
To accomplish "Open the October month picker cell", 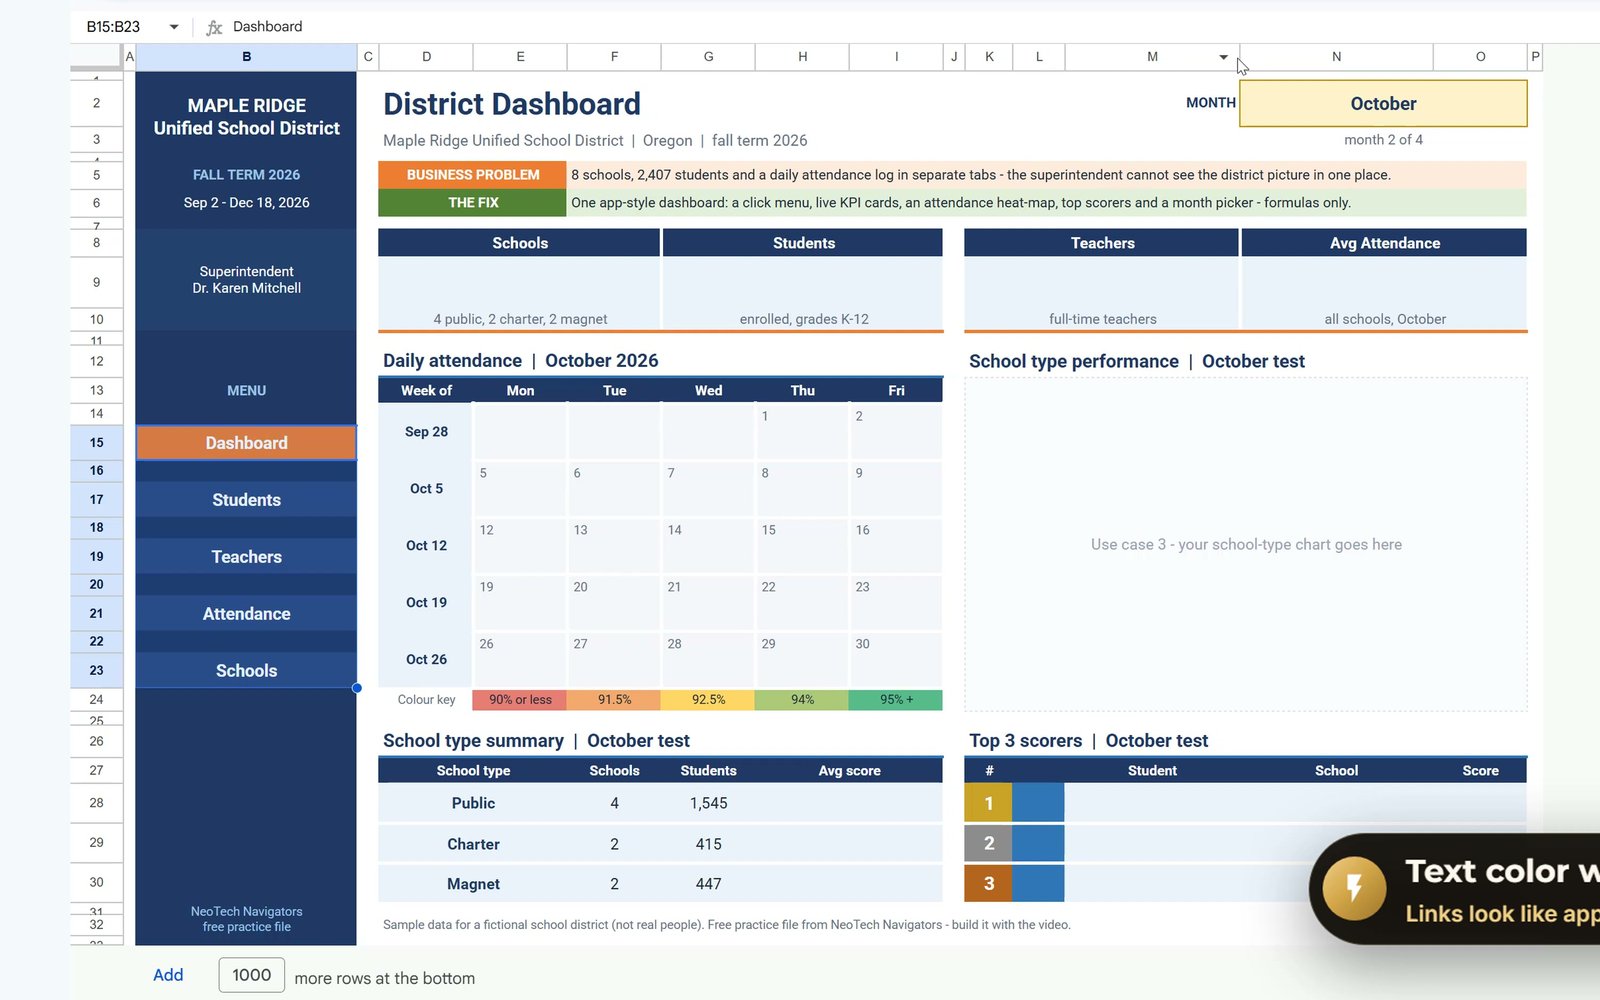I will point(1383,103).
